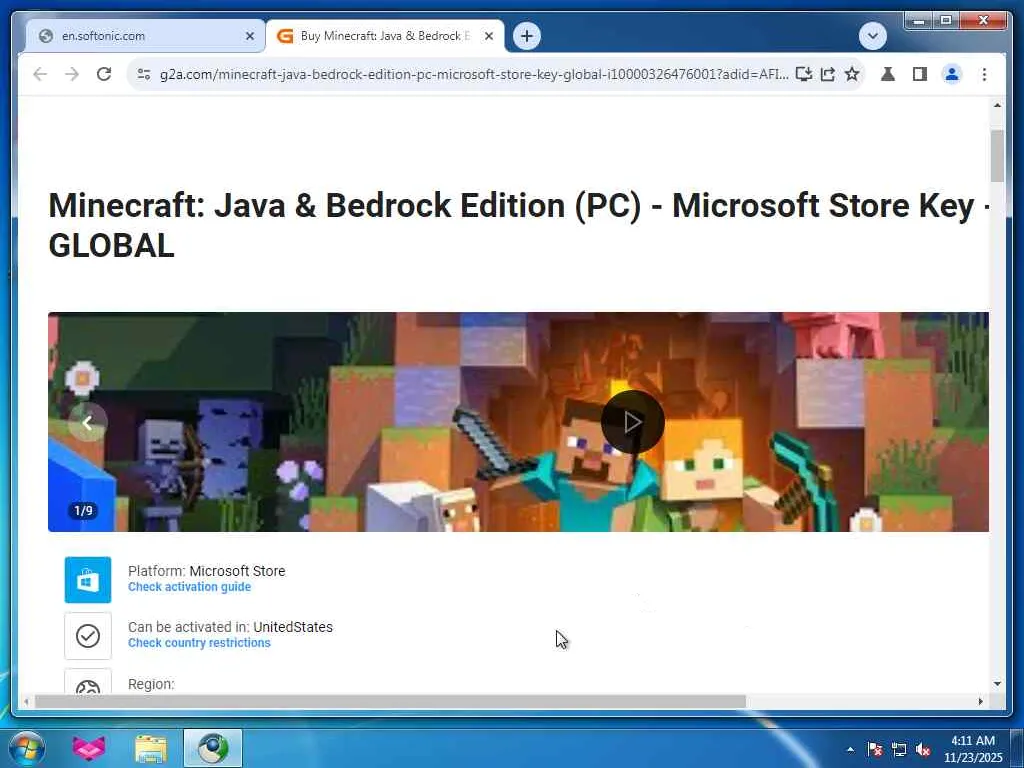
Task: Click the browser taskbar button
Action: point(213,748)
